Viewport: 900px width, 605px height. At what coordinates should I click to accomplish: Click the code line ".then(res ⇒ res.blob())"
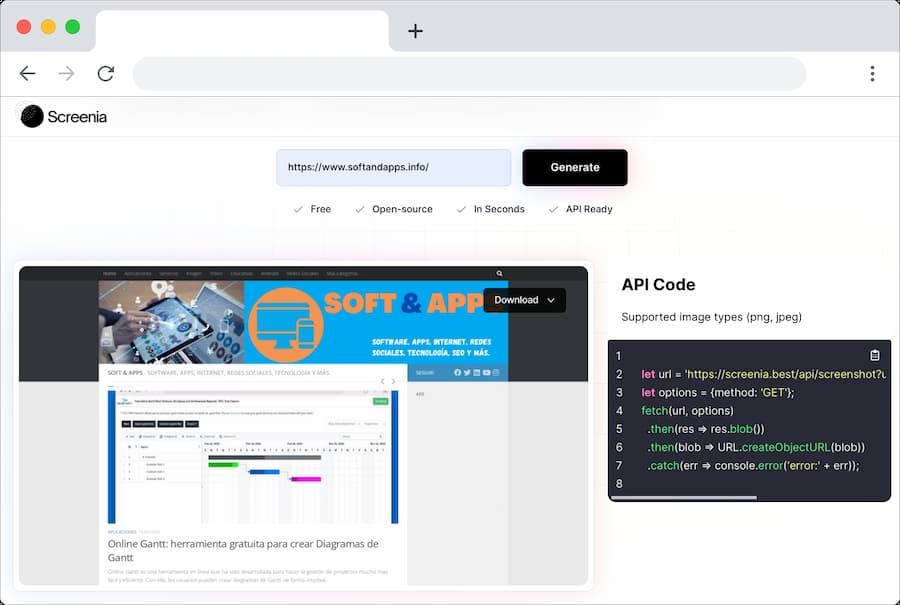705,429
